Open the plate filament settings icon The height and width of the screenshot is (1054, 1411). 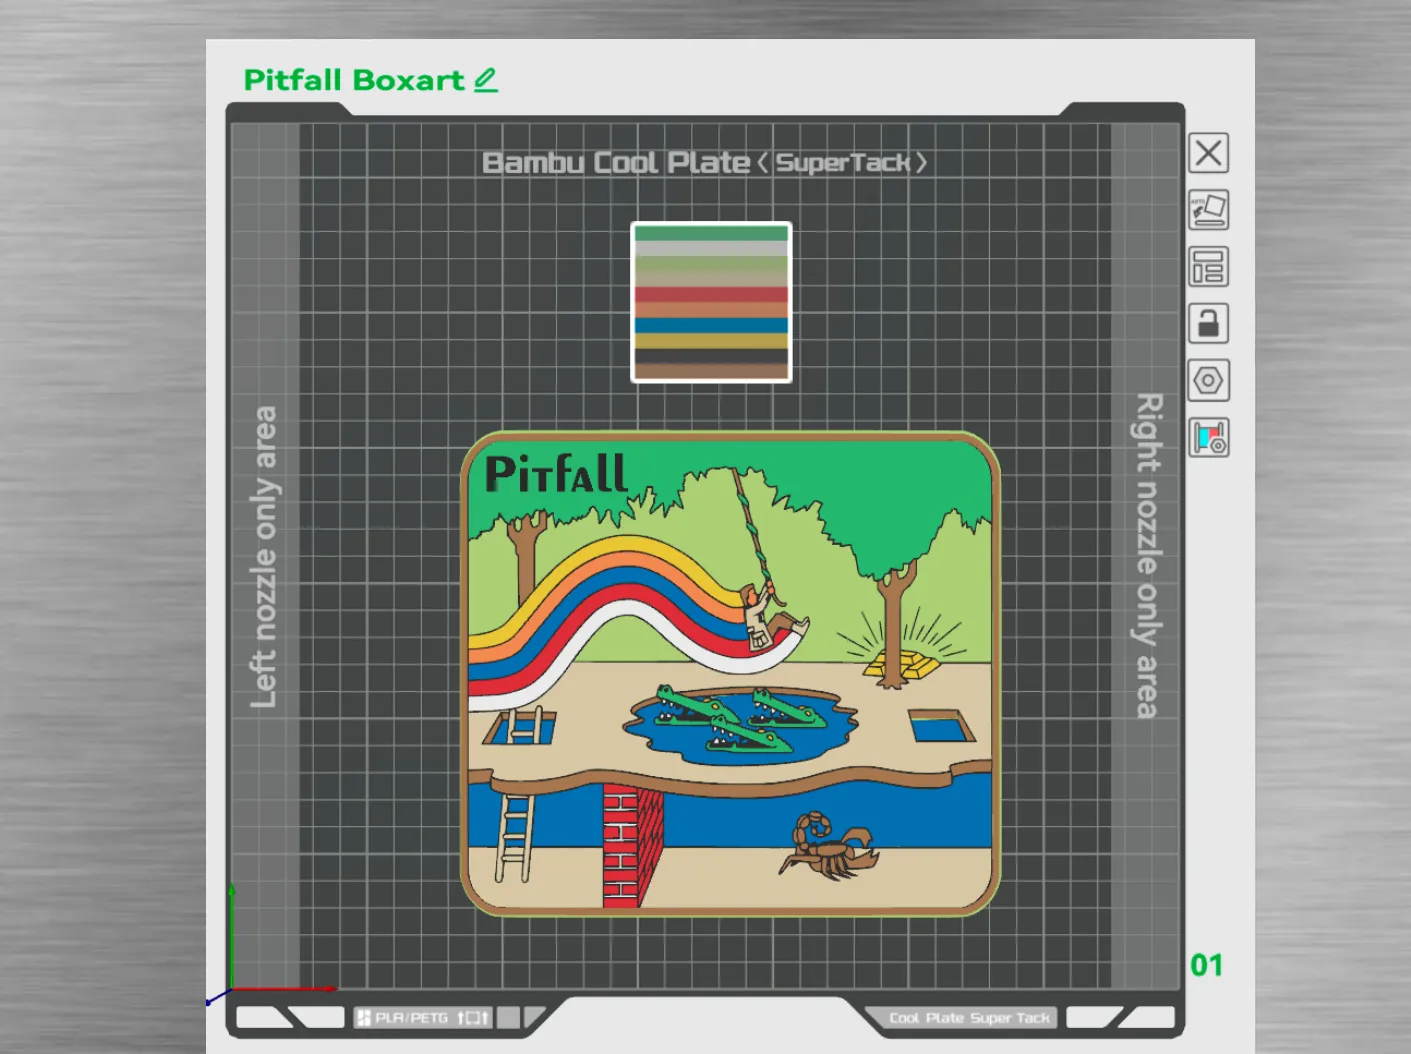click(1208, 438)
